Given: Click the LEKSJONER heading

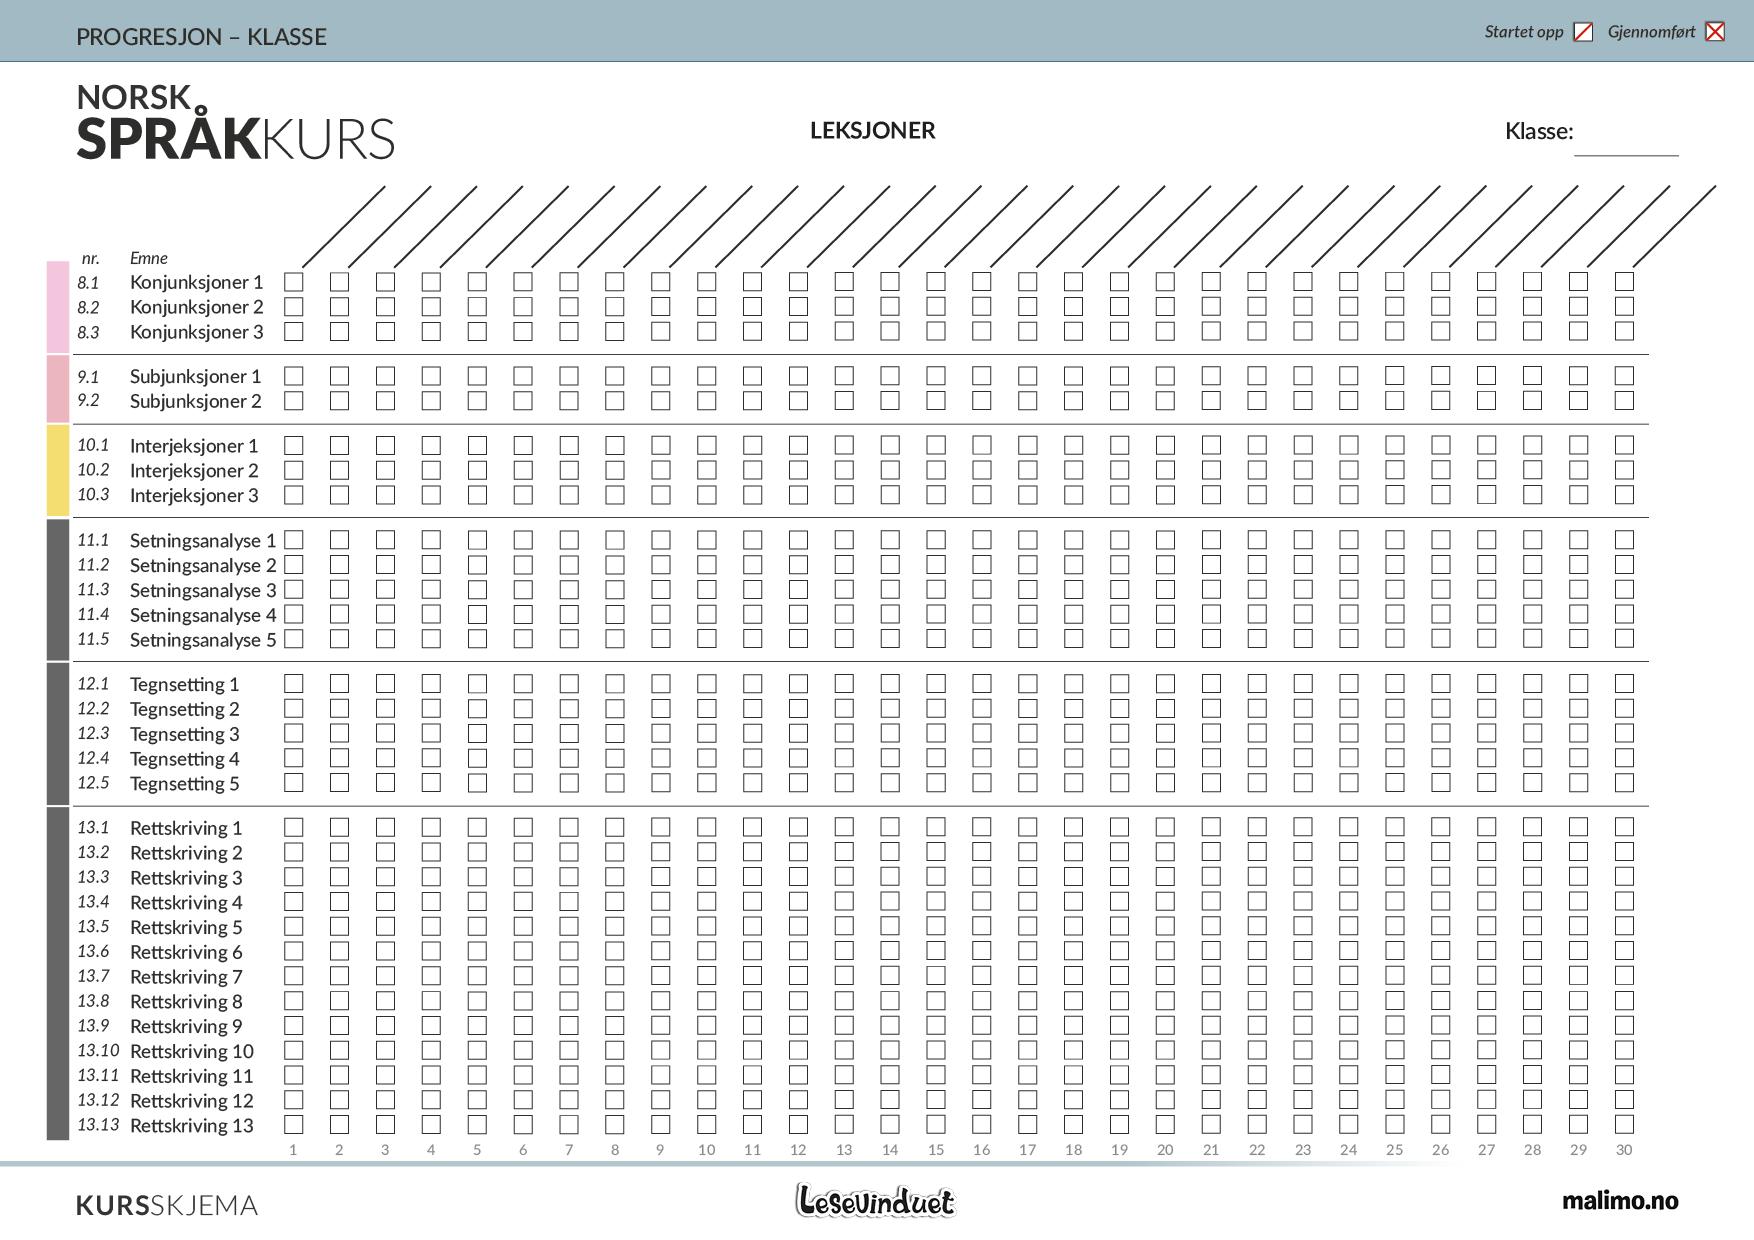Looking at the screenshot, I should coord(873,131).
